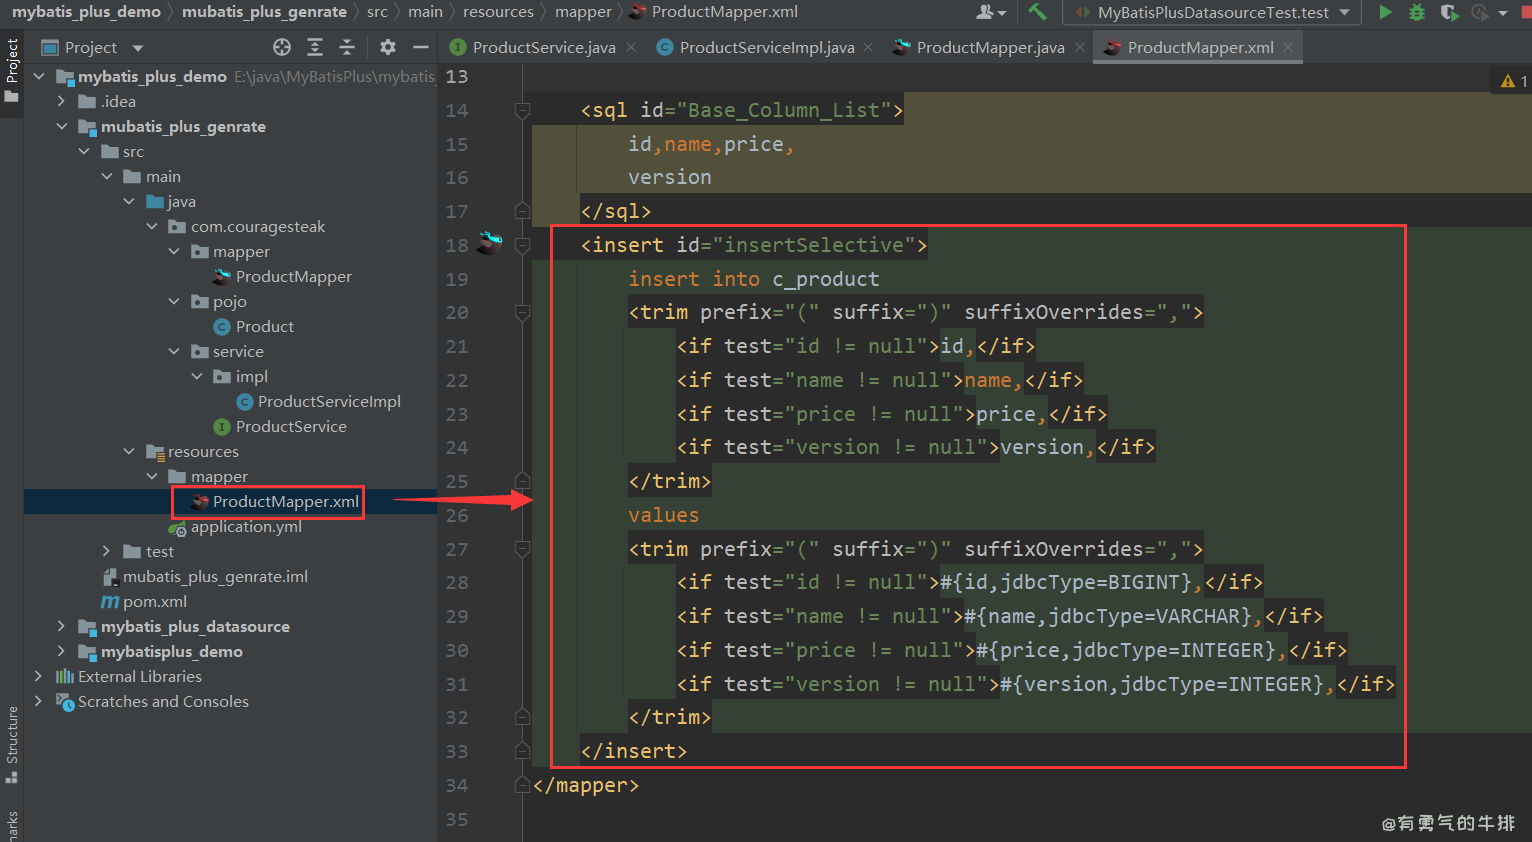
Task: Click line number 26 in gutter
Action: (x=457, y=516)
